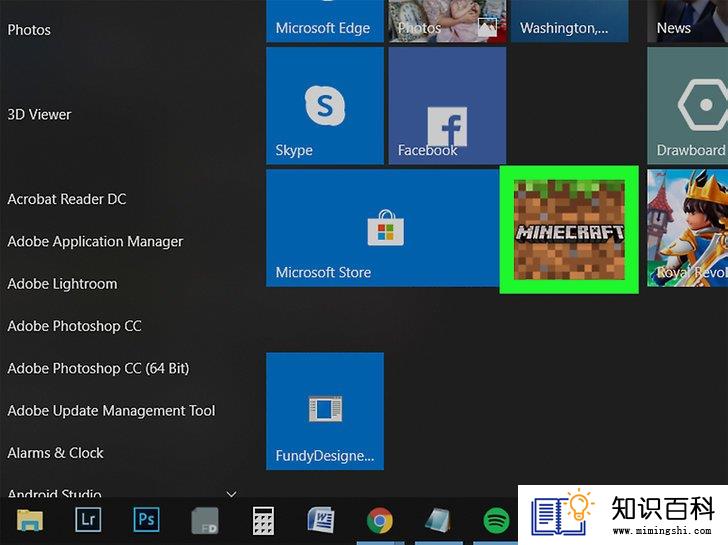Open Microsoft Word from the taskbar

[x=321, y=519]
